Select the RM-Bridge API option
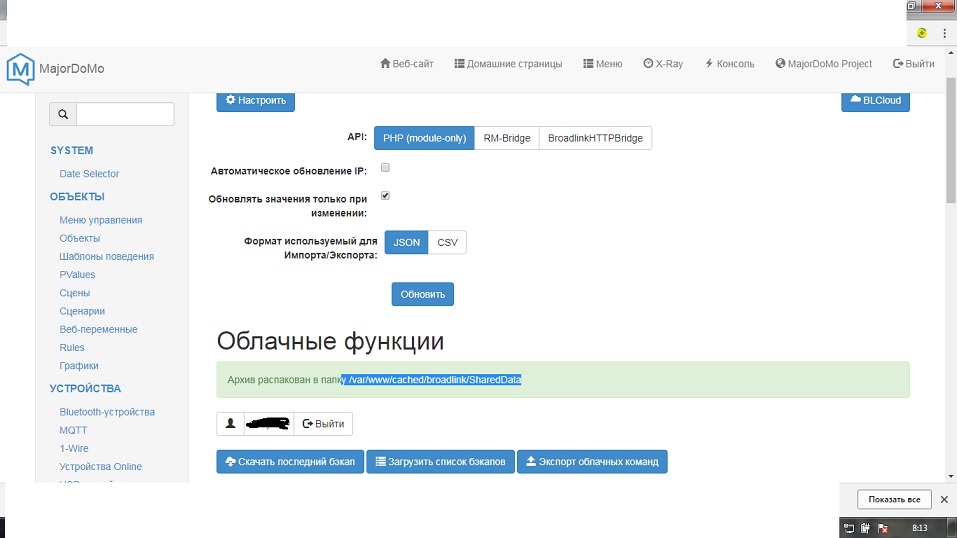This screenshot has width=957, height=538. 507,138
